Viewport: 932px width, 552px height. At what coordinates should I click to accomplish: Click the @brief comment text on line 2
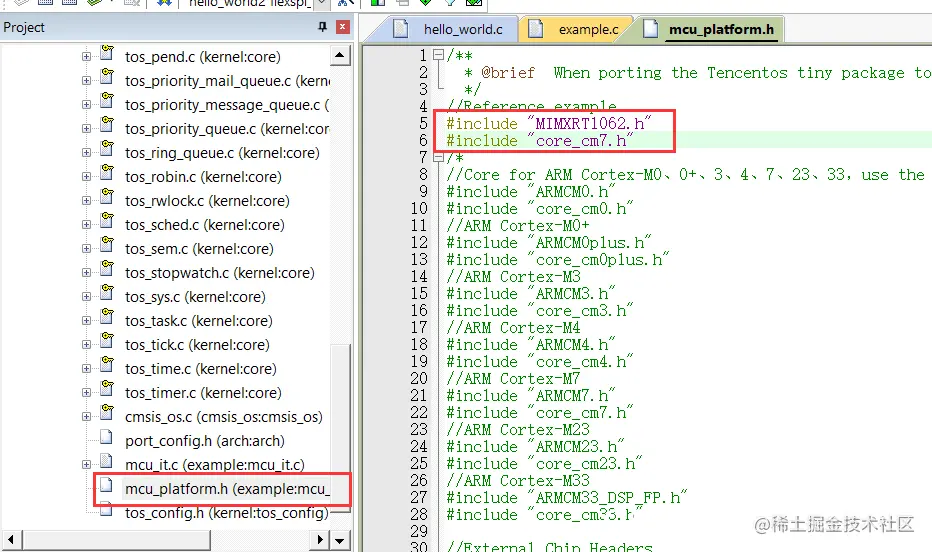click(508, 73)
